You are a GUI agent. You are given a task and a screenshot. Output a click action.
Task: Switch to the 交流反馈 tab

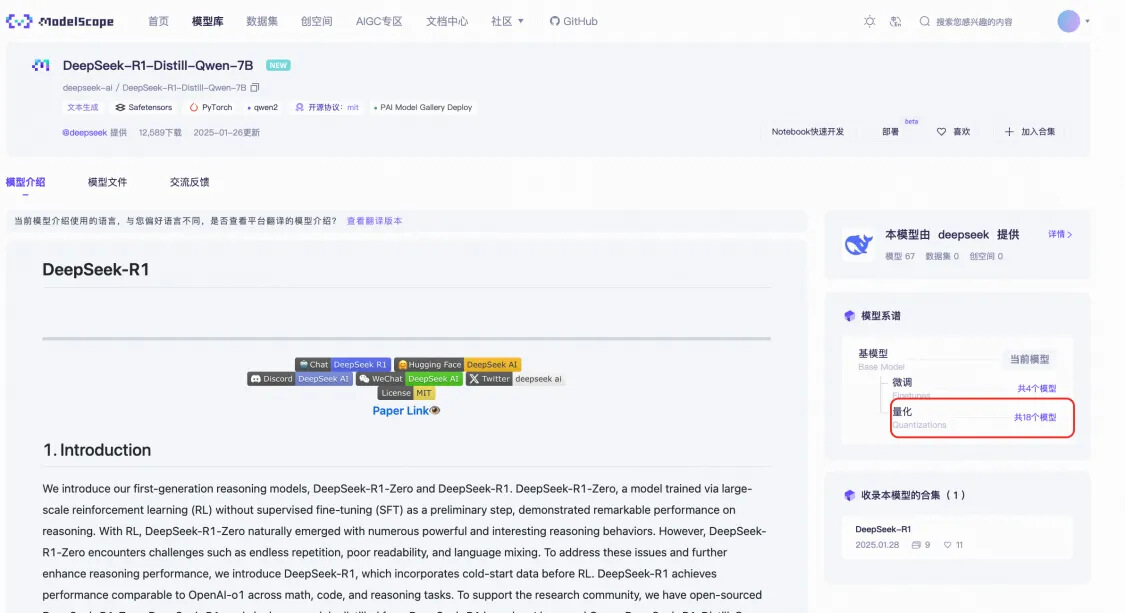[x=189, y=182]
